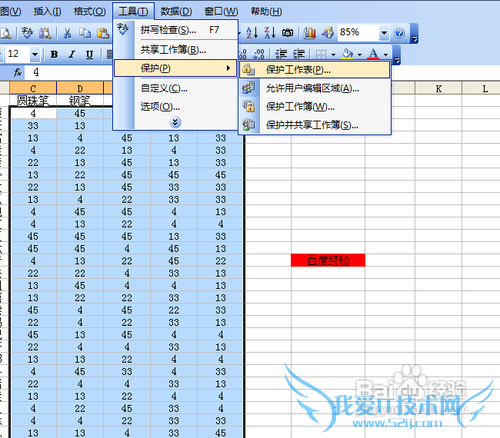Expand the Tools menu with chevrons
Screen dimensions: 500x438
pos(175,122)
